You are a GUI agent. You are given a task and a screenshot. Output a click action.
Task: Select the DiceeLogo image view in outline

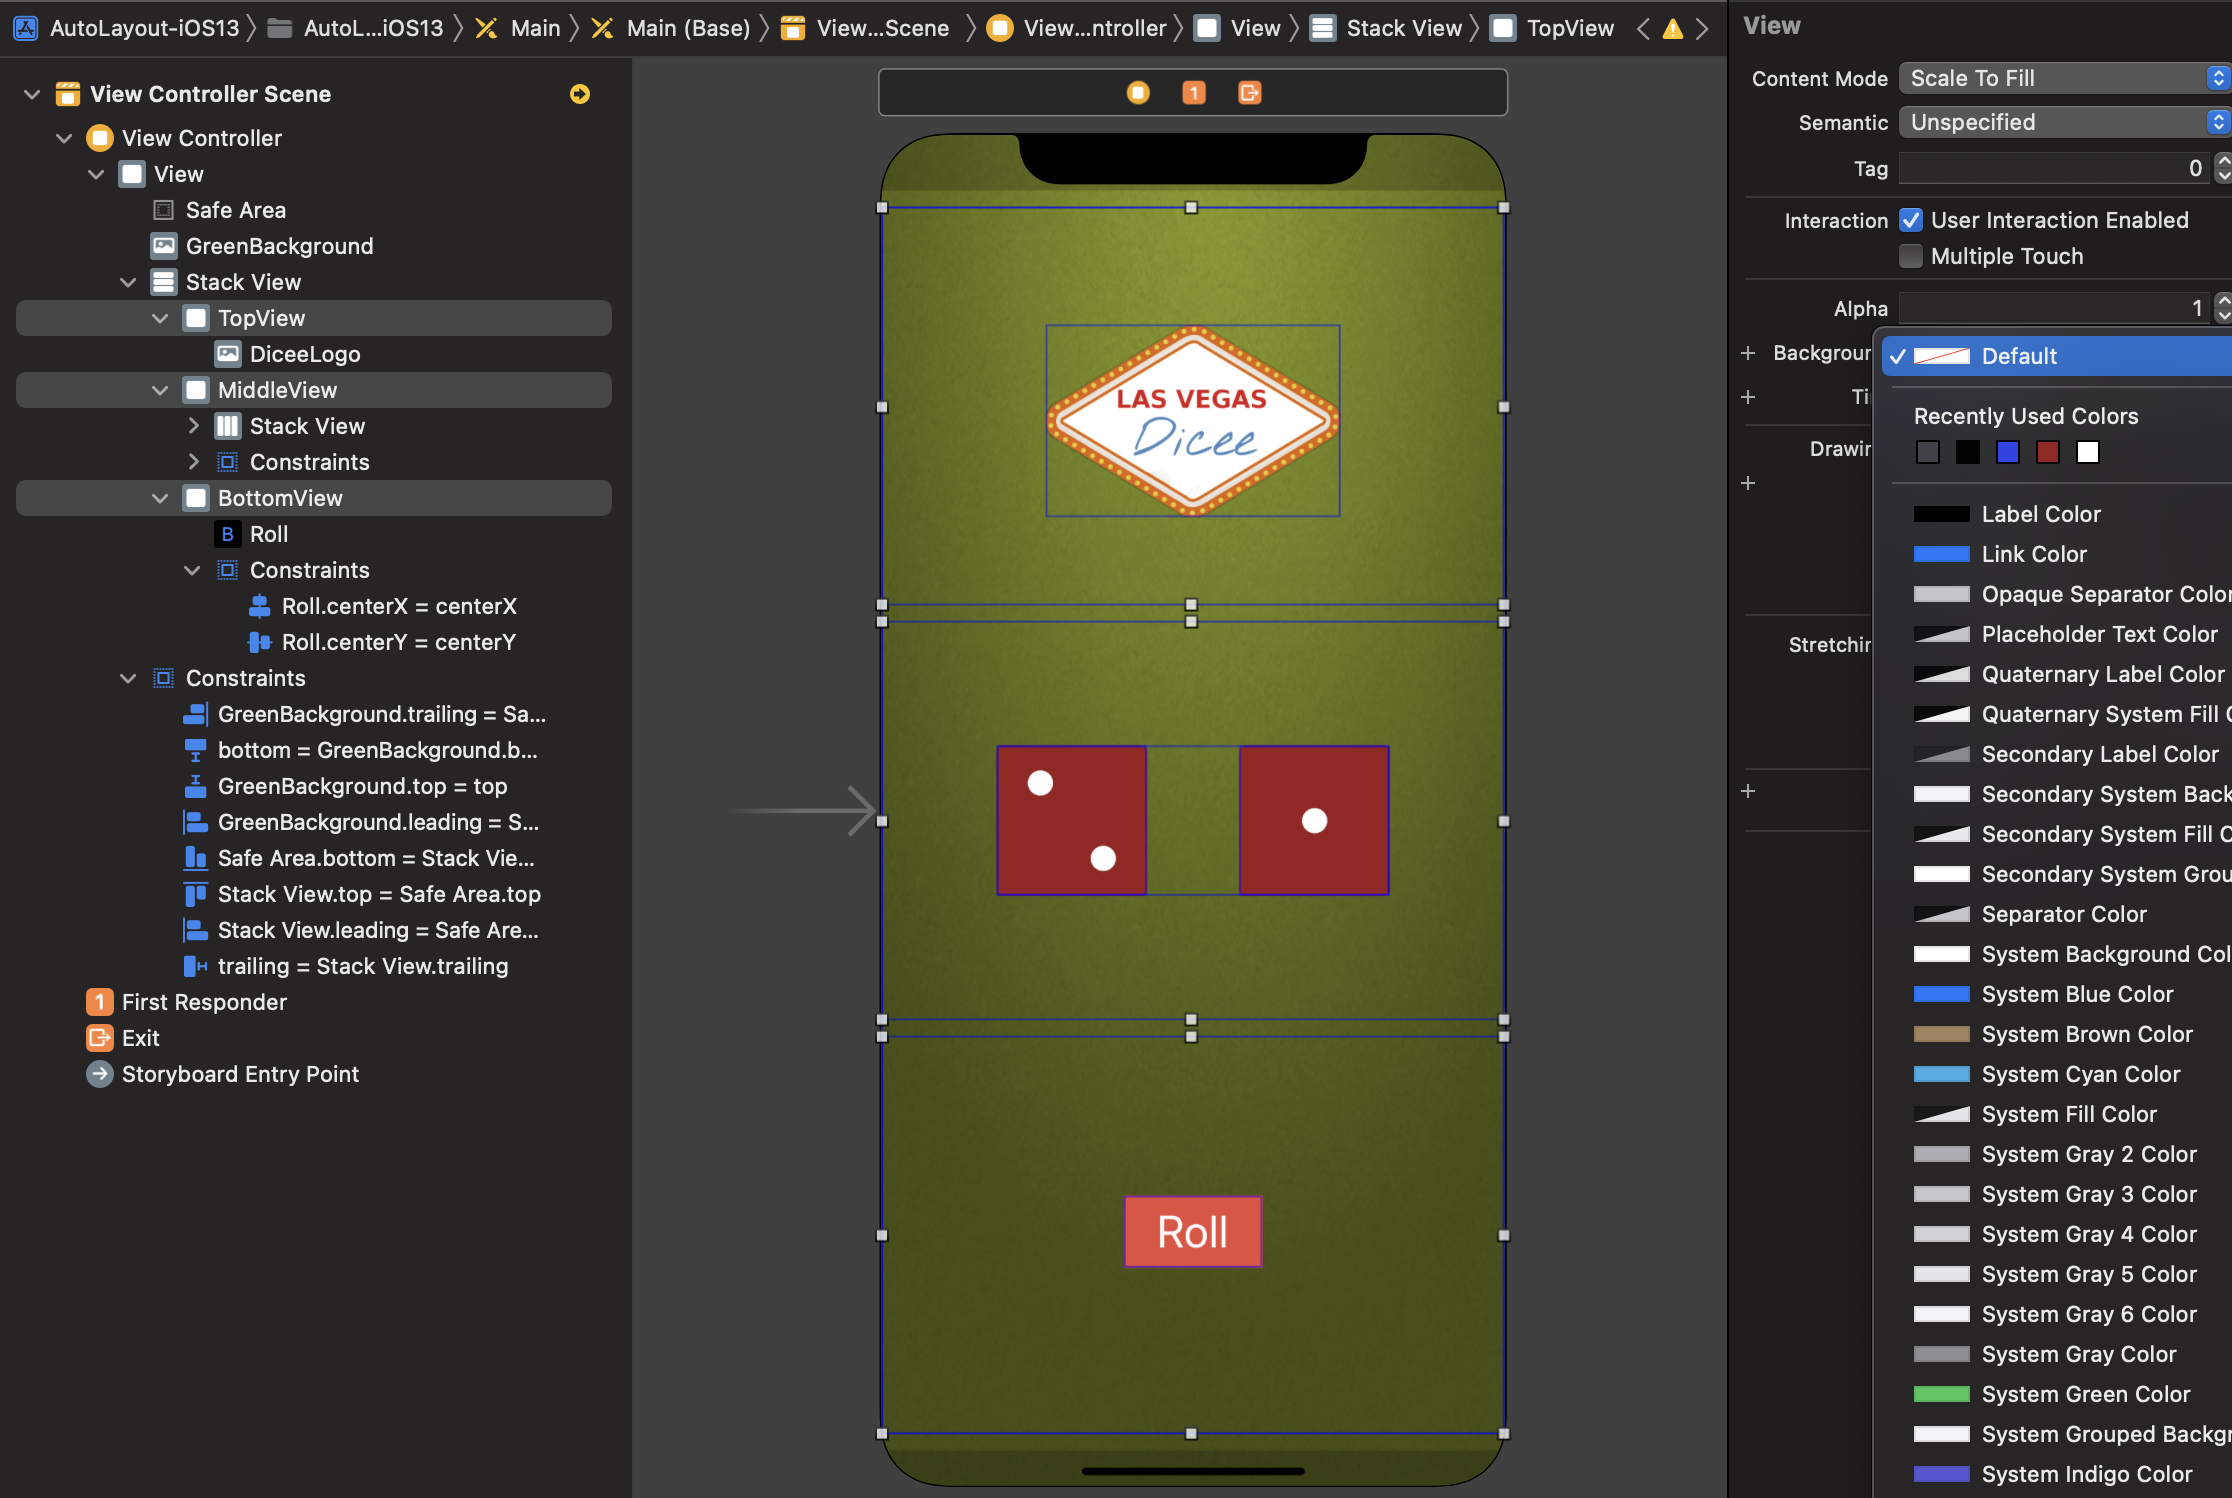(x=304, y=354)
